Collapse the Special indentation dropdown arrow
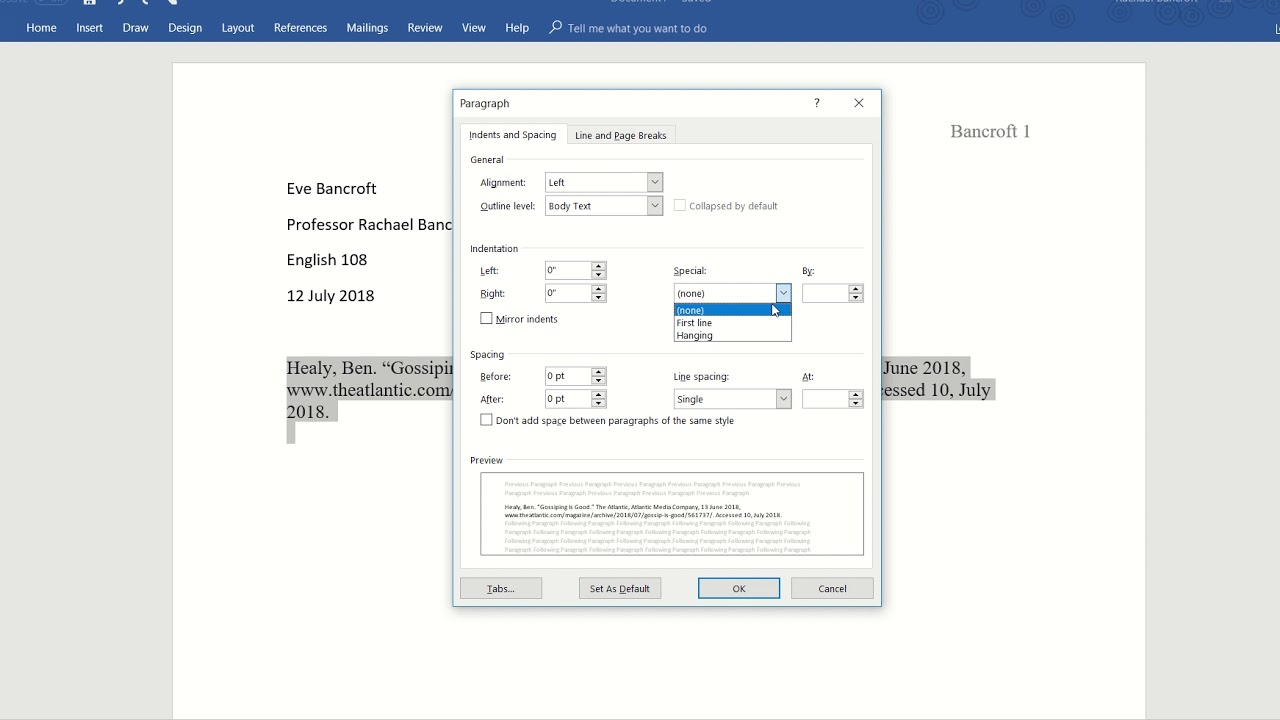 (783, 293)
